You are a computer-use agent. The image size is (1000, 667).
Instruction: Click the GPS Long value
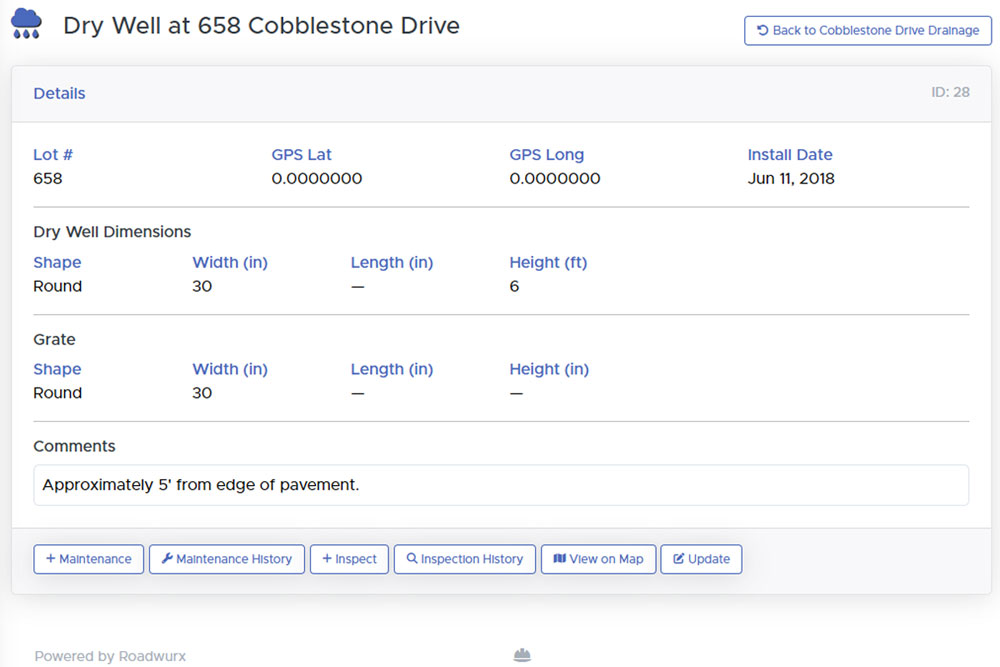pyautogui.click(x=554, y=179)
